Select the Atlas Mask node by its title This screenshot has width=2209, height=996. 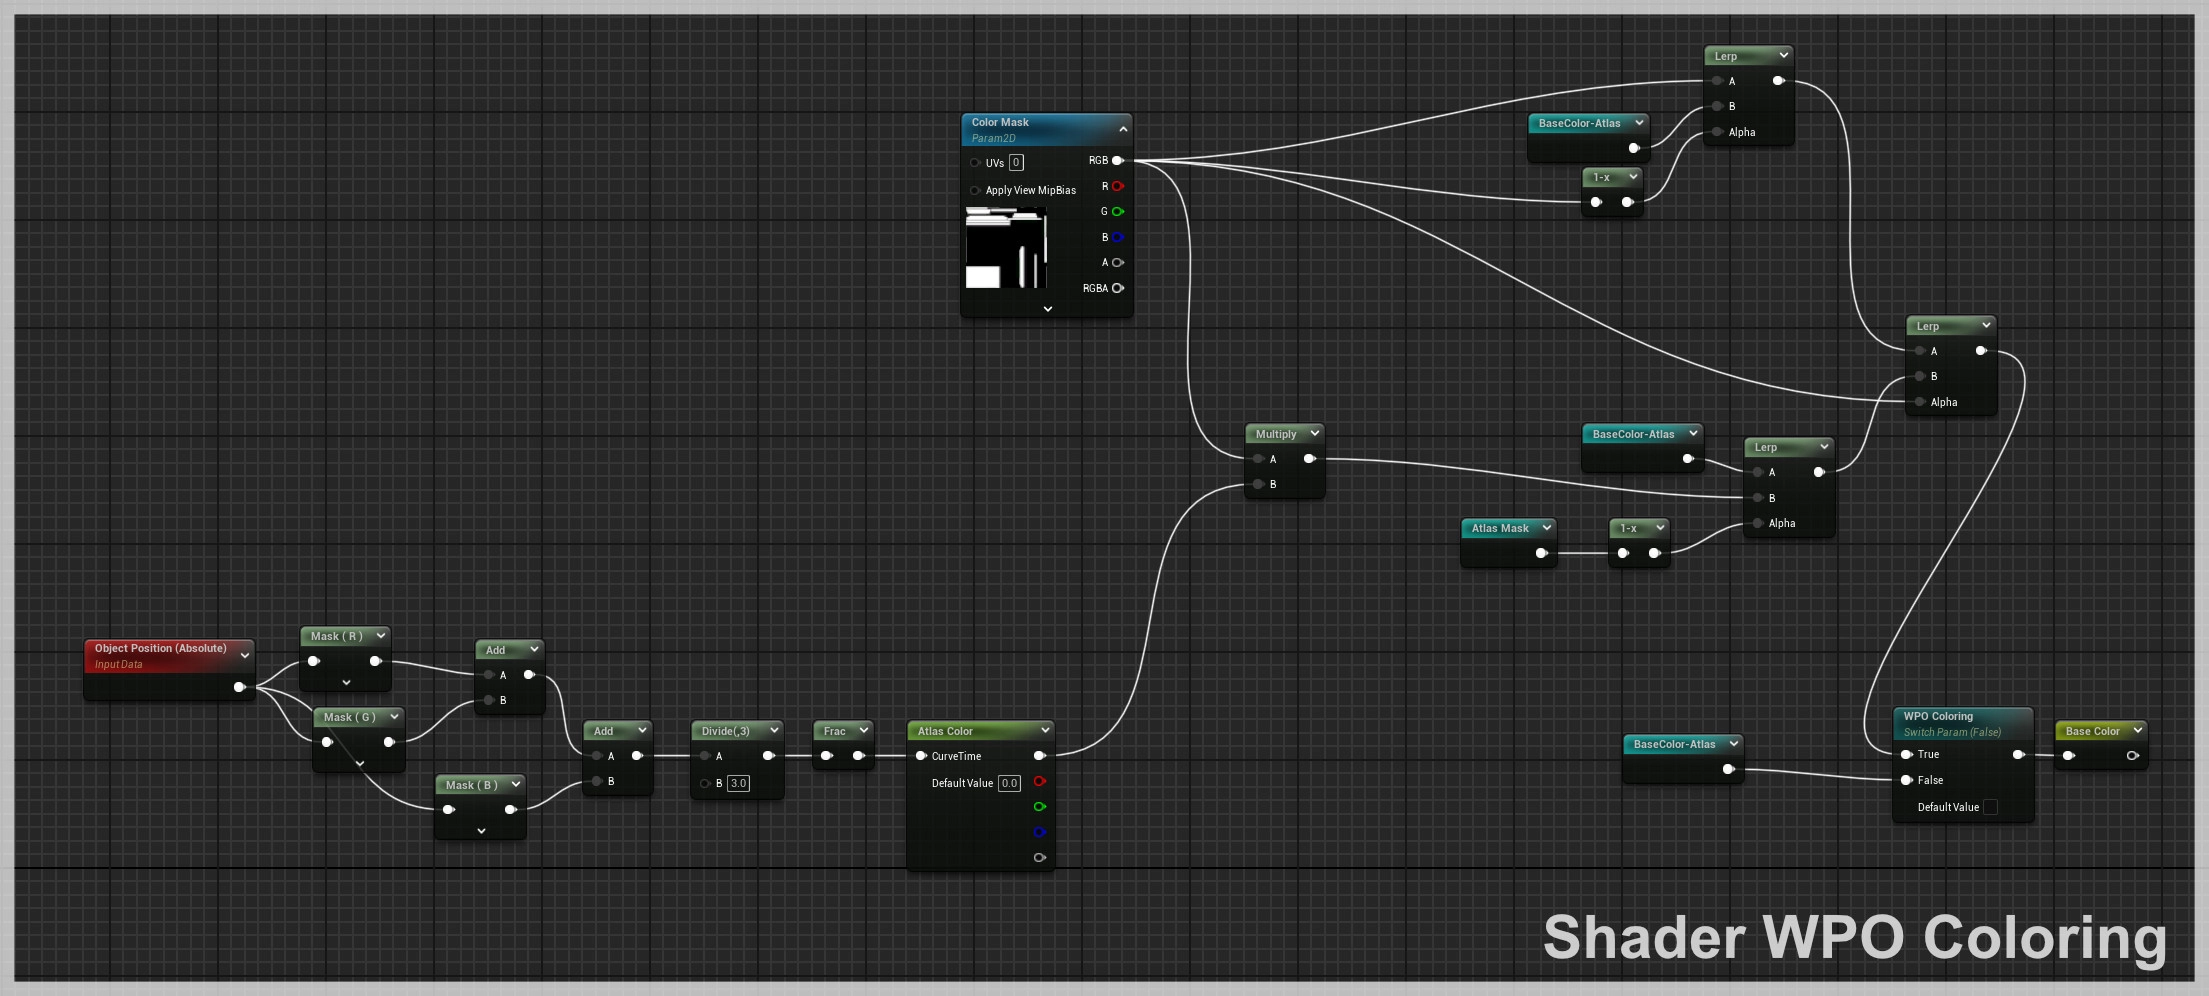[1499, 528]
